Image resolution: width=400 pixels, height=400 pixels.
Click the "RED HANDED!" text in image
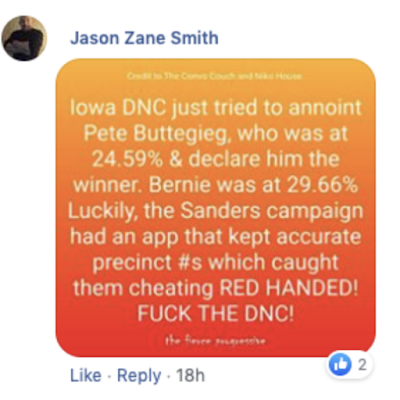point(289,288)
